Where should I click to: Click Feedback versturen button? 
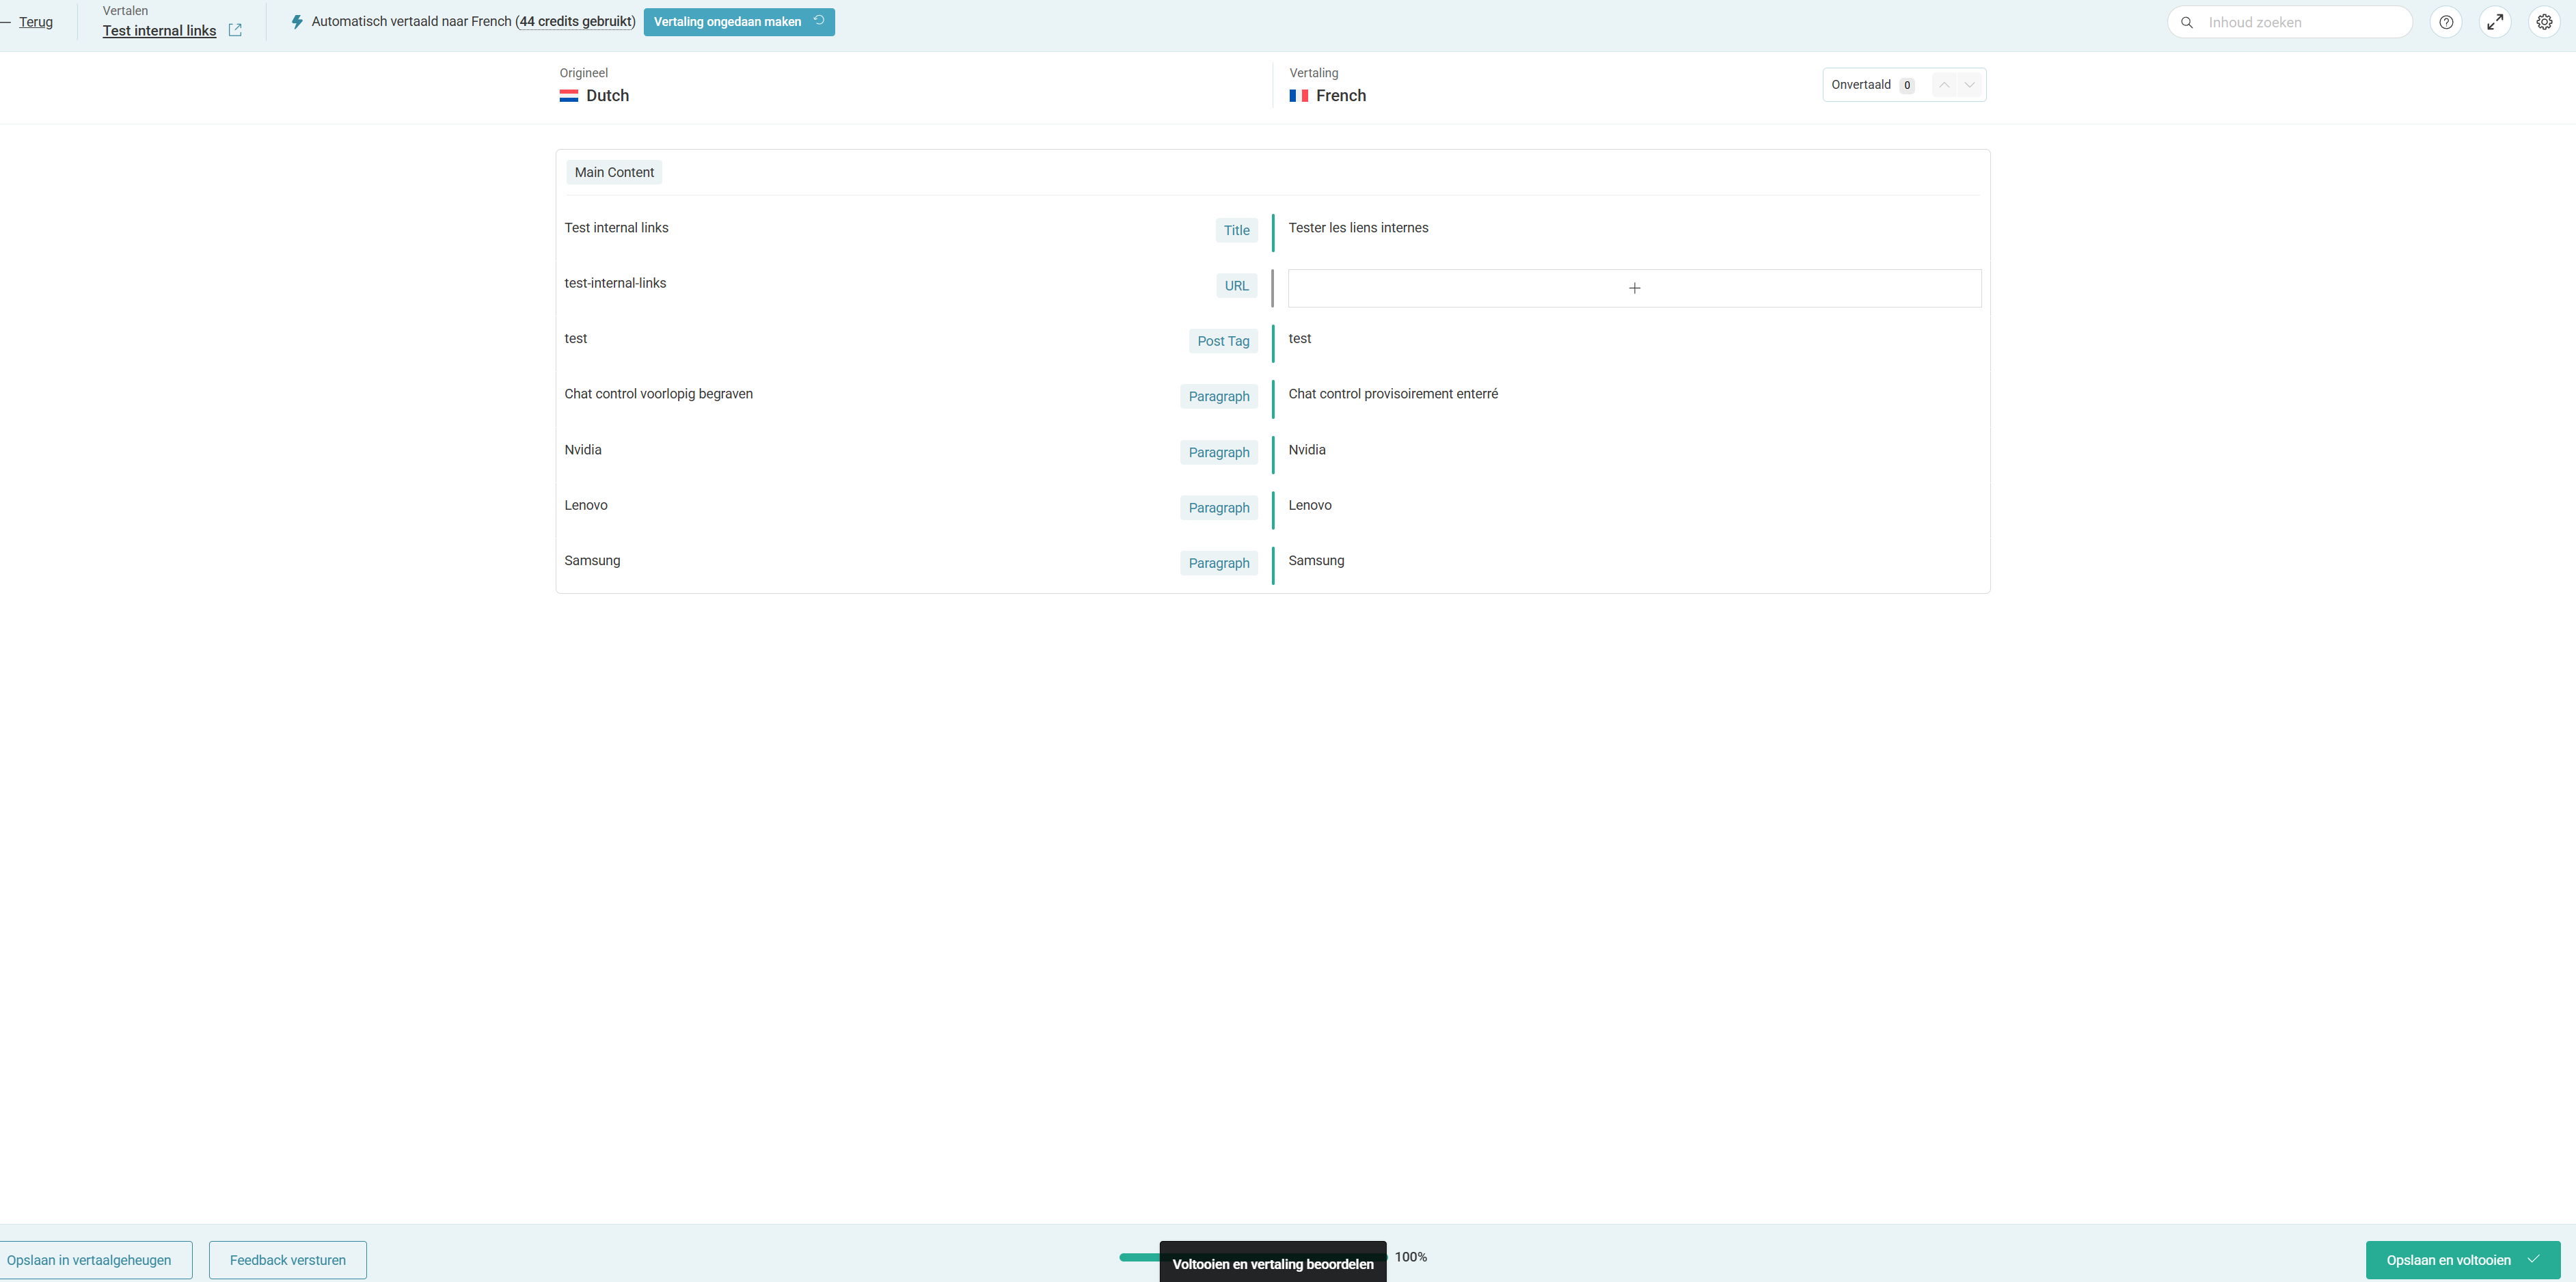coord(288,1260)
